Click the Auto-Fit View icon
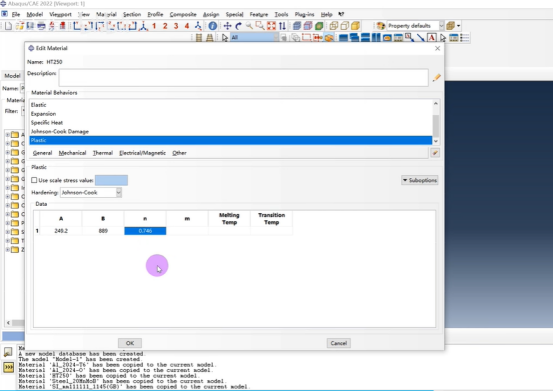 click(x=271, y=26)
